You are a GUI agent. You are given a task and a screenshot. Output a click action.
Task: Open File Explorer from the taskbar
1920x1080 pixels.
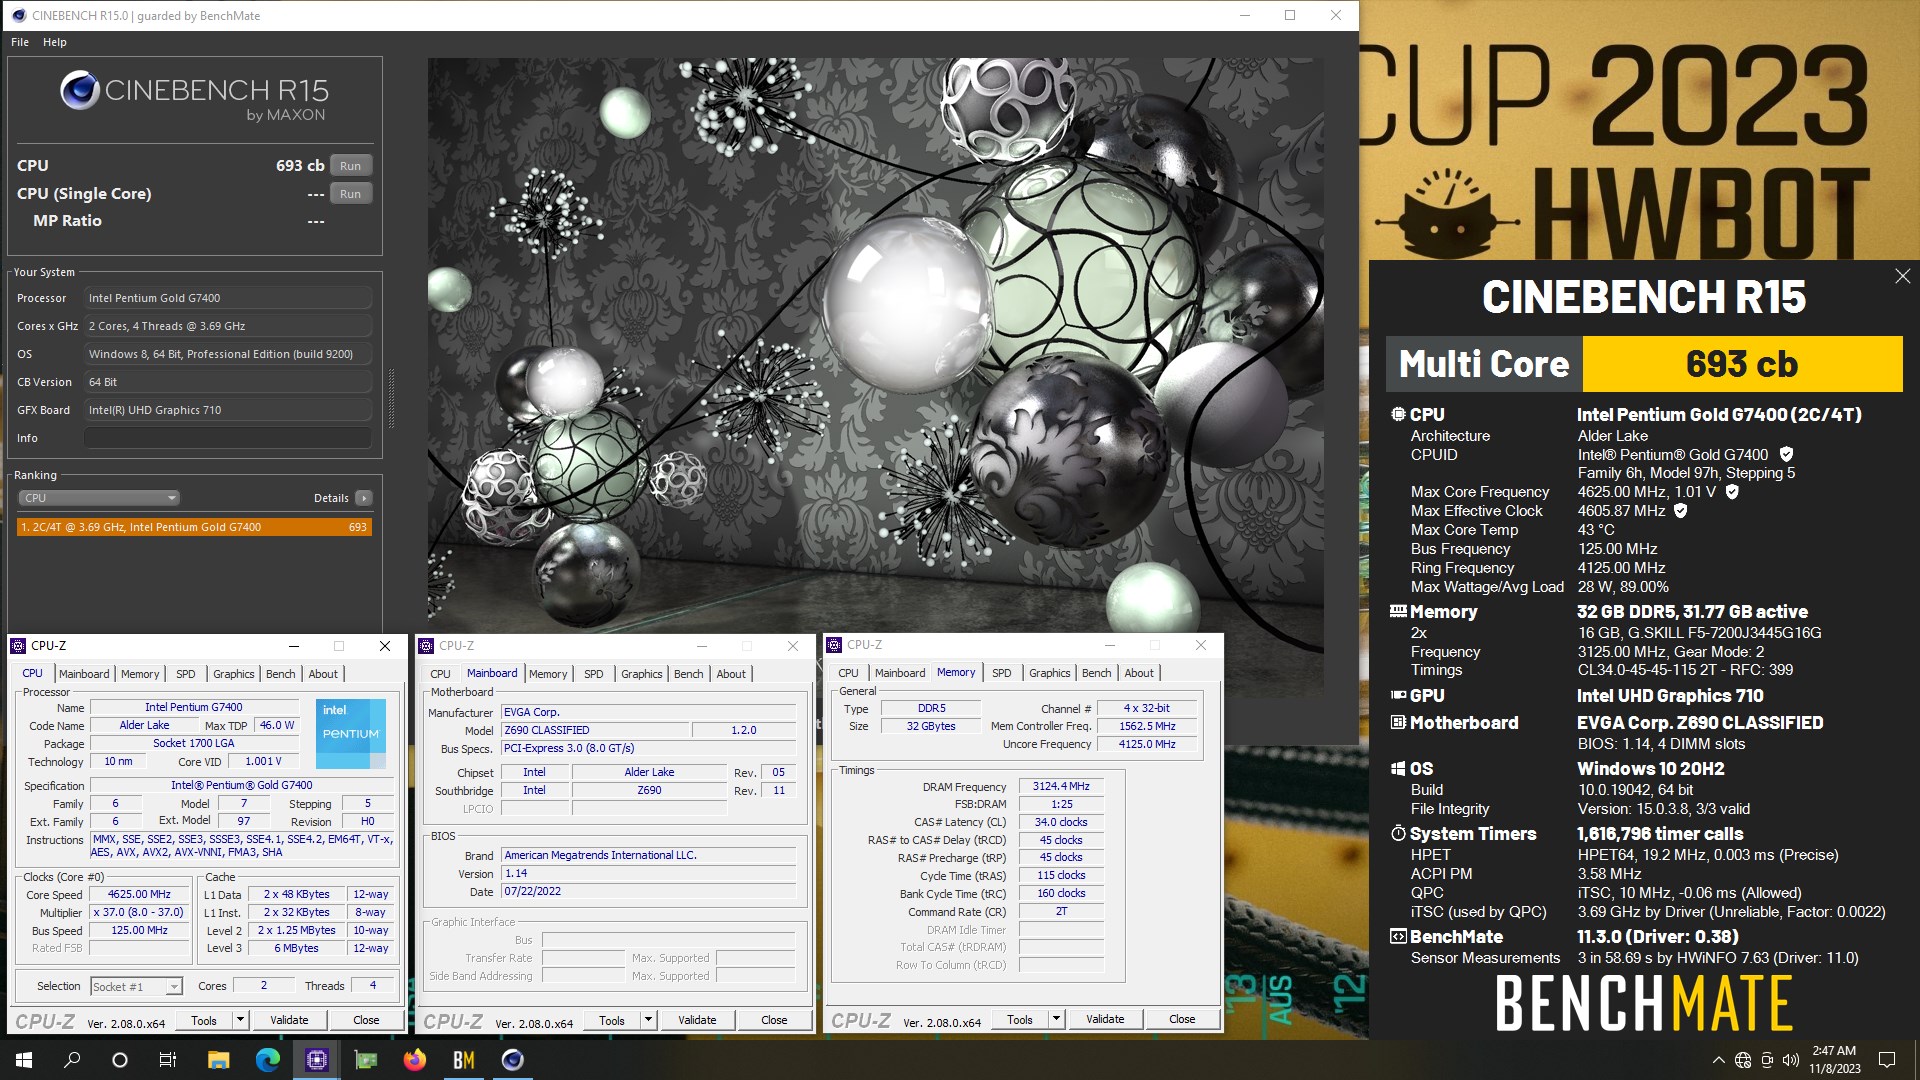(218, 1060)
